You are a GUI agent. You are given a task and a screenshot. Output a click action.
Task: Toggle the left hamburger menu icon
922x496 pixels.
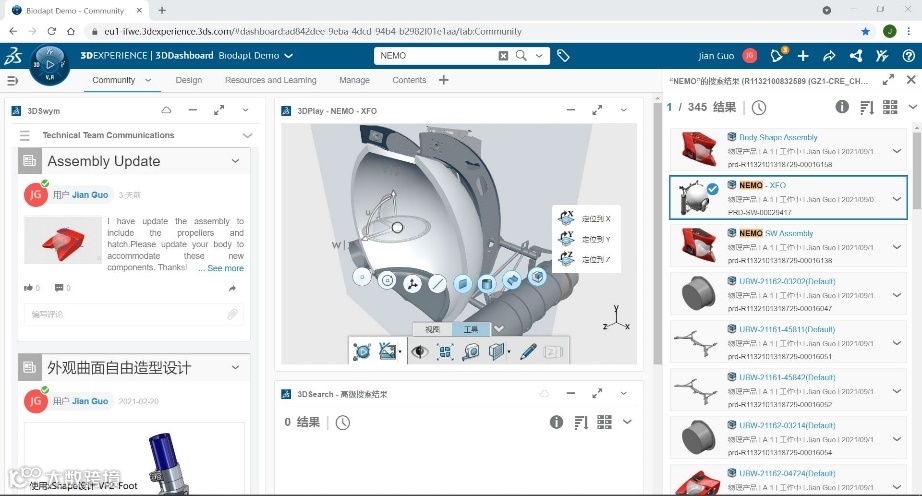point(12,81)
